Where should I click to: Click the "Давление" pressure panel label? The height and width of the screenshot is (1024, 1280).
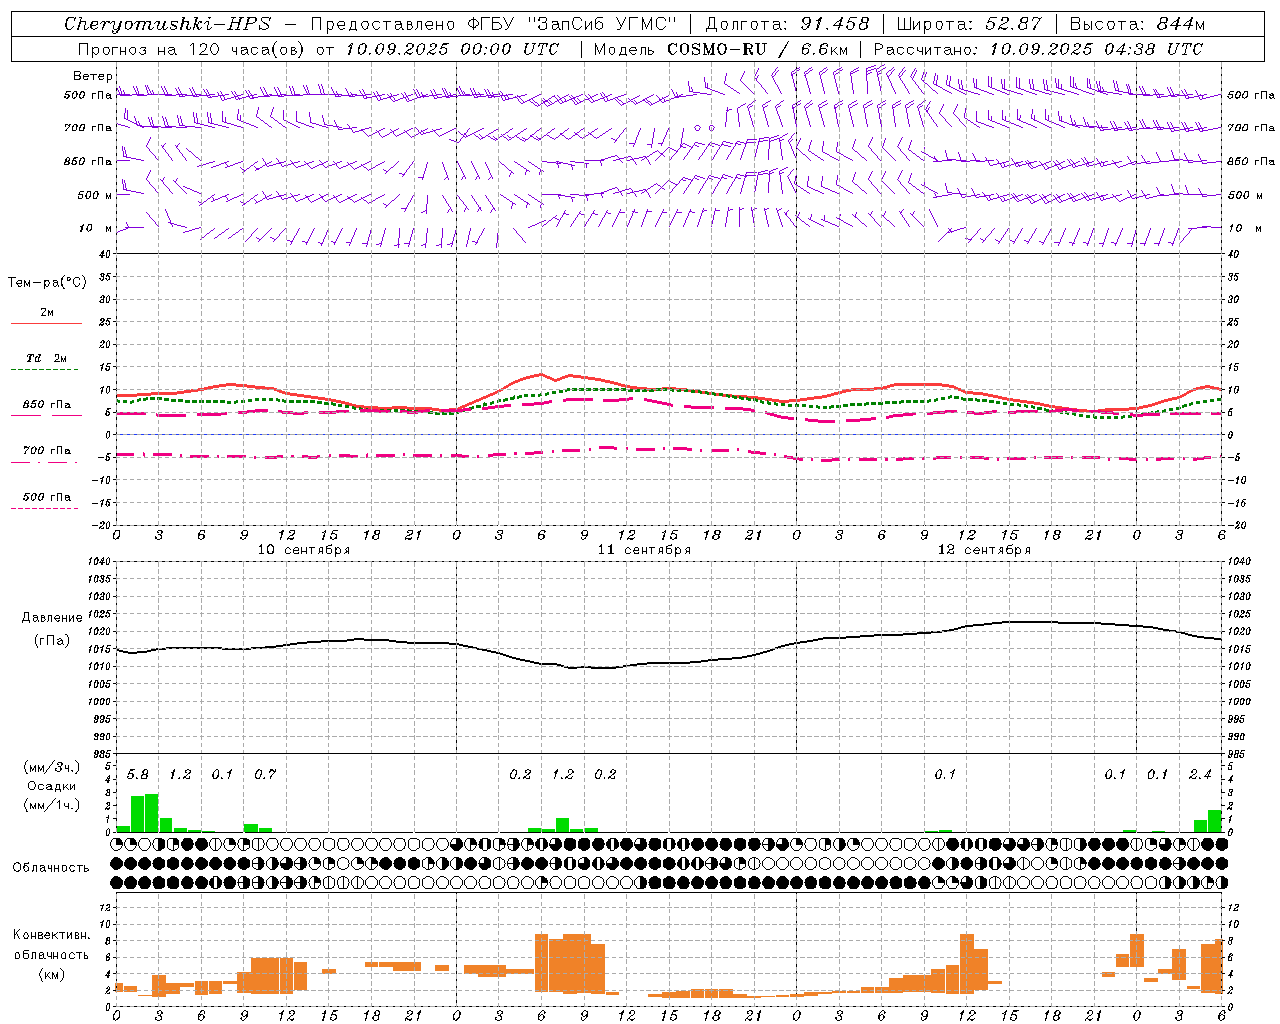click(x=52, y=618)
